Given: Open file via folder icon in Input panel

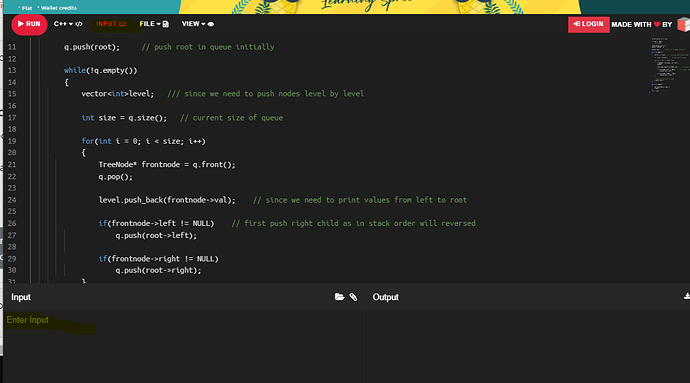Looking at the screenshot, I should tap(339, 297).
